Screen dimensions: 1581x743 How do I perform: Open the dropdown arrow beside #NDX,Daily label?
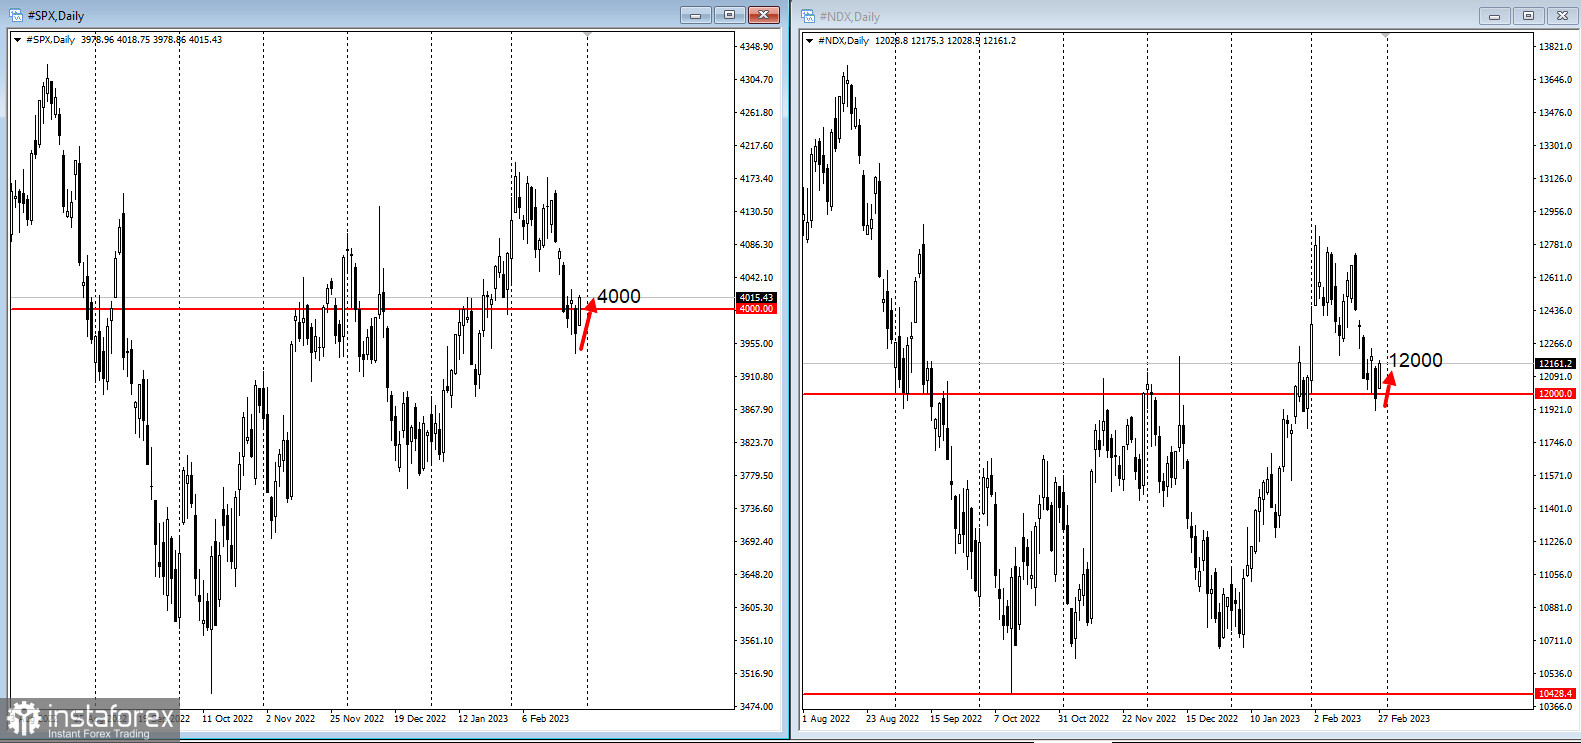tap(810, 41)
